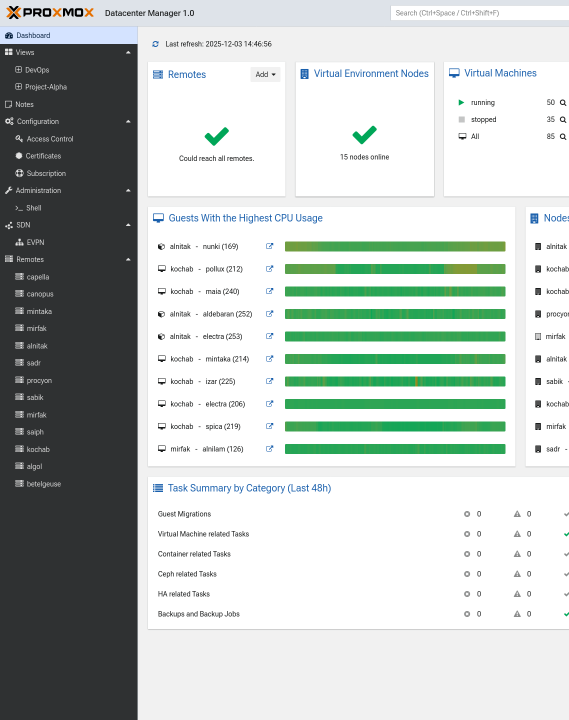The image size is (569, 720).
Task: Open external link for nunki (169) guest
Action: (x=270, y=246)
